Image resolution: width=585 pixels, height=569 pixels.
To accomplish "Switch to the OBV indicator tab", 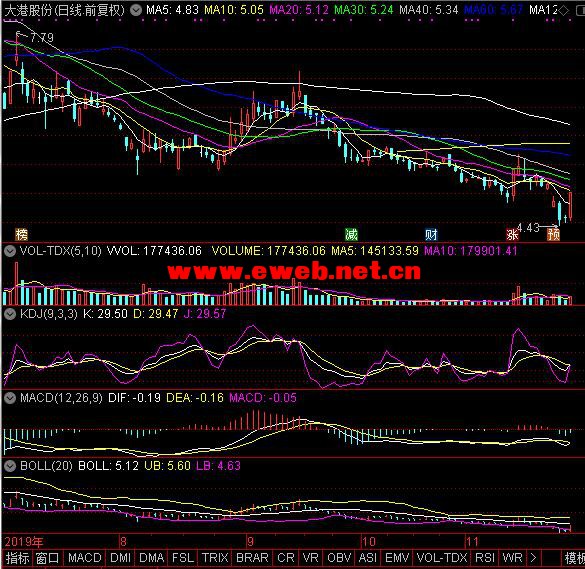I will tap(338, 558).
